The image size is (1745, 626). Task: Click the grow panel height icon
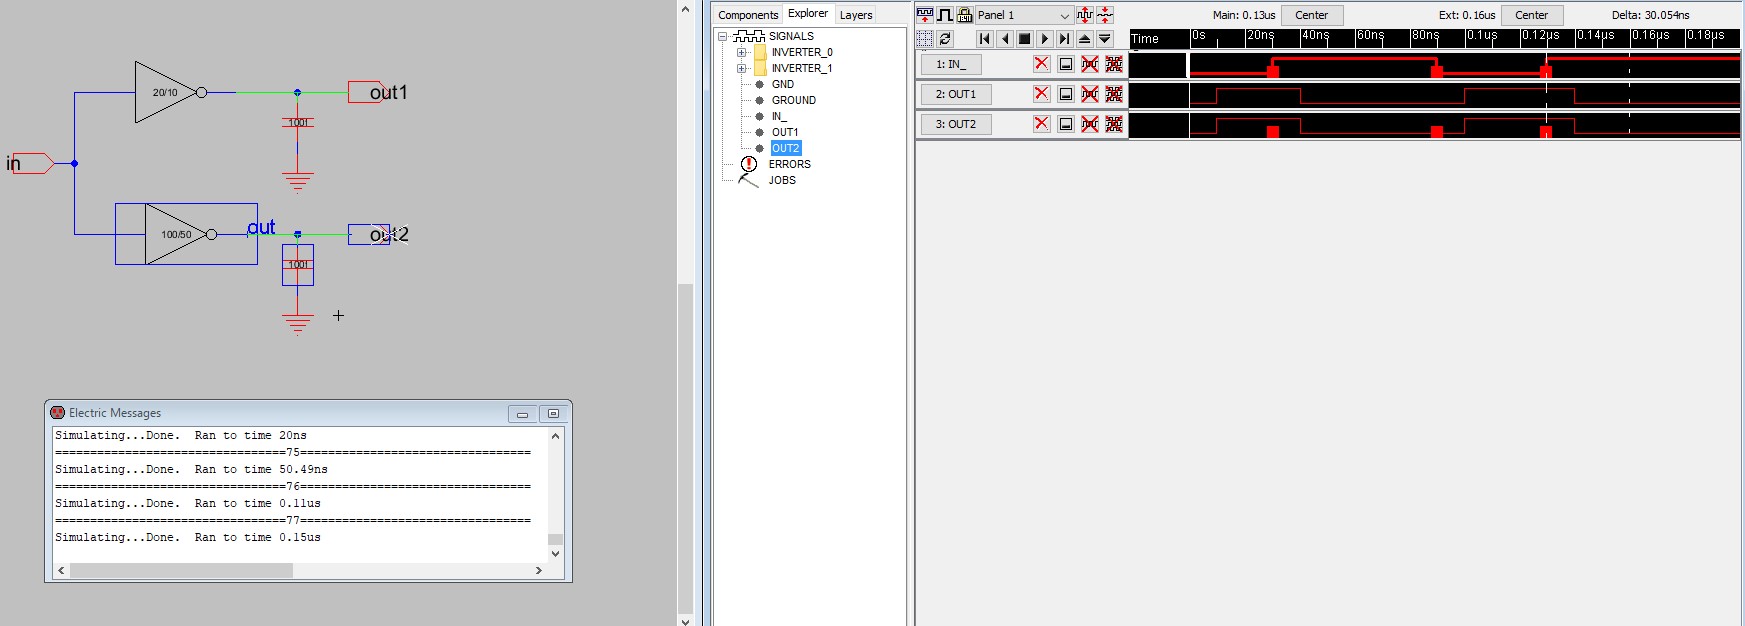1085,15
